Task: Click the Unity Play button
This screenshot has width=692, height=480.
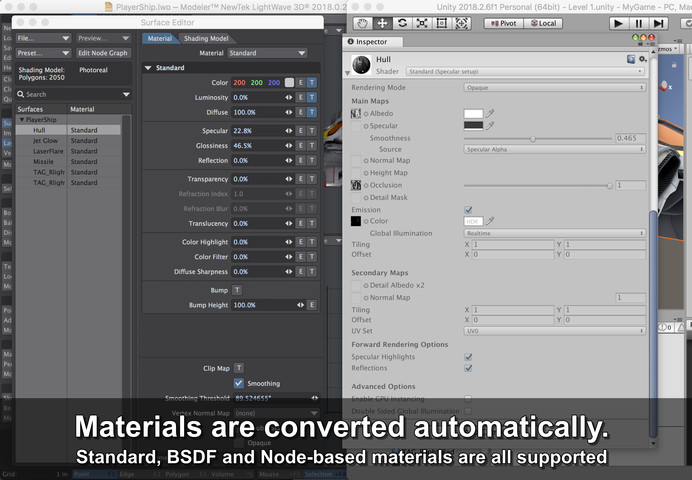Action: pyautogui.click(x=618, y=23)
